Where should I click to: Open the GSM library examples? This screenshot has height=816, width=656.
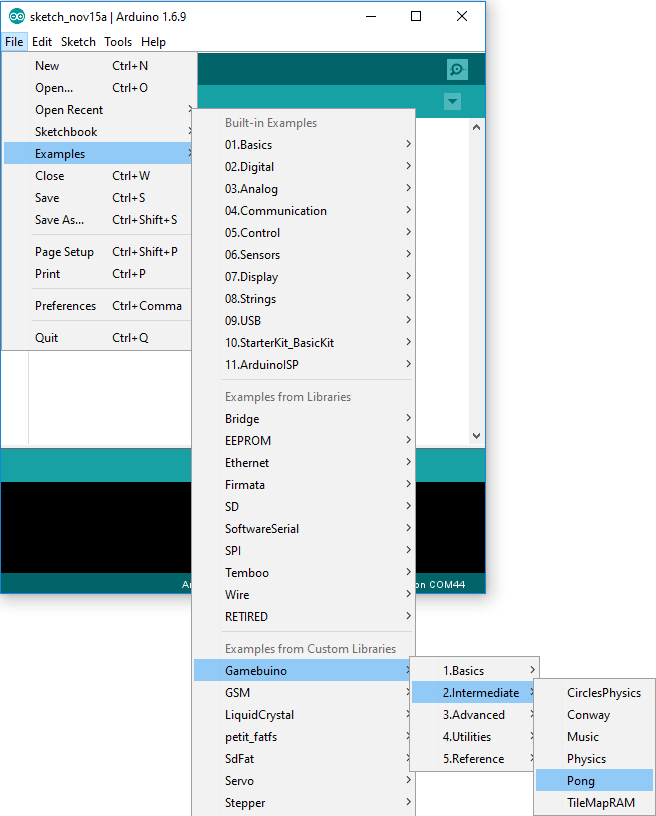[304, 693]
